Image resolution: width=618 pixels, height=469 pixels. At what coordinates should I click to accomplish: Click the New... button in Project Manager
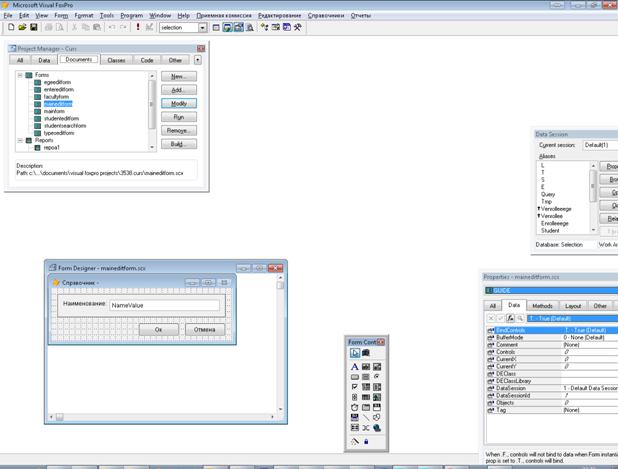click(179, 76)
